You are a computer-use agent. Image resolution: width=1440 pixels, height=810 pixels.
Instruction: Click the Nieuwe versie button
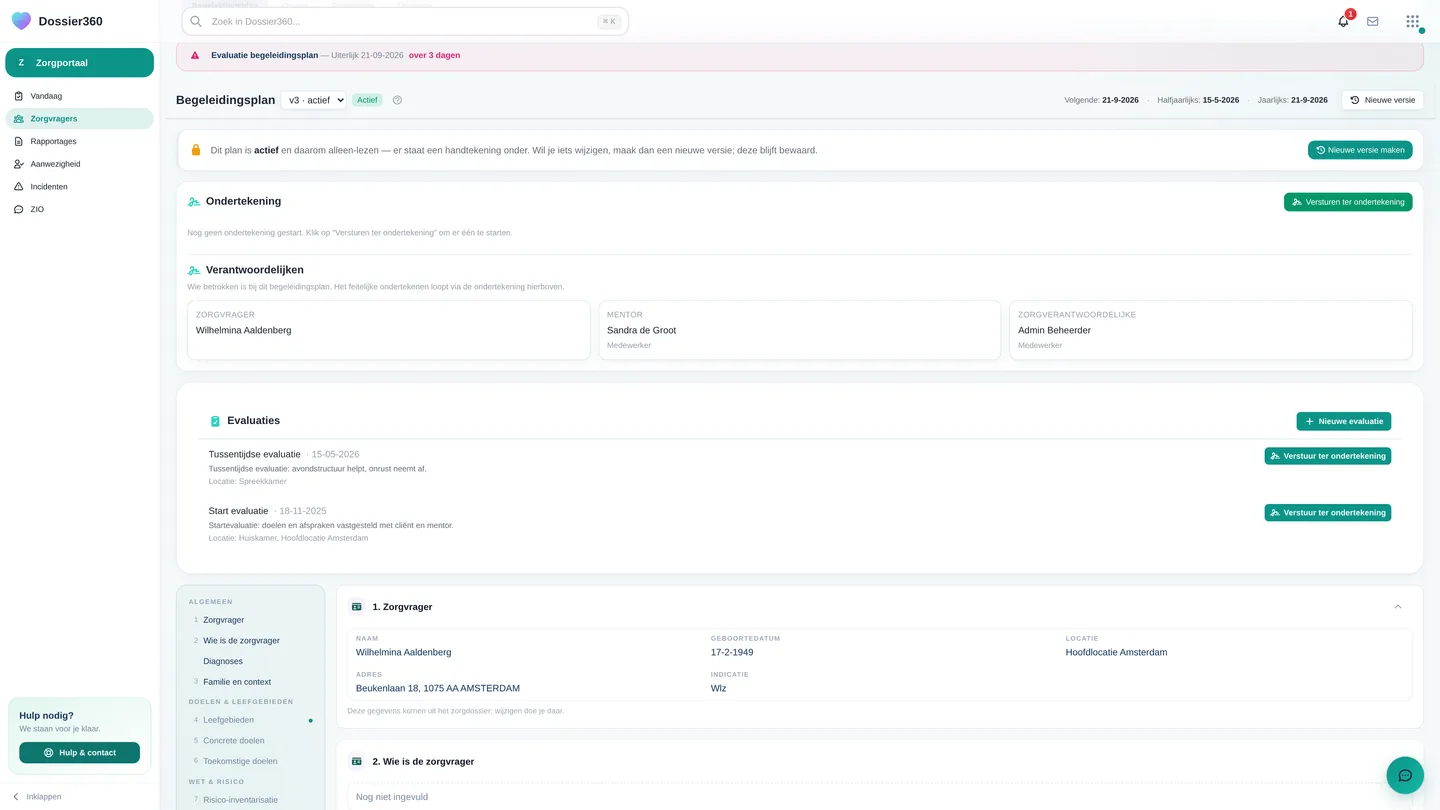[x=1382, y=100]
